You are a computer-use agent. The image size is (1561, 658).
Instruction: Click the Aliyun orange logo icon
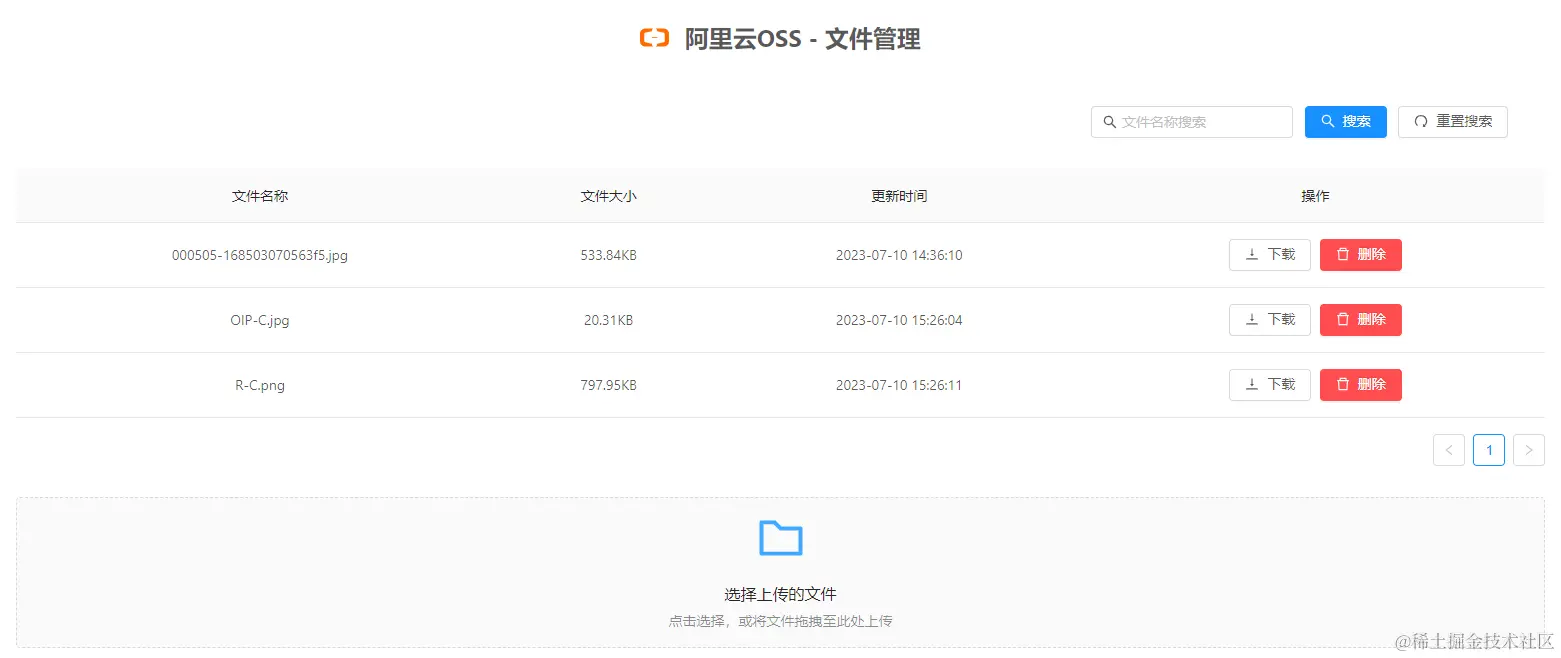654,38
